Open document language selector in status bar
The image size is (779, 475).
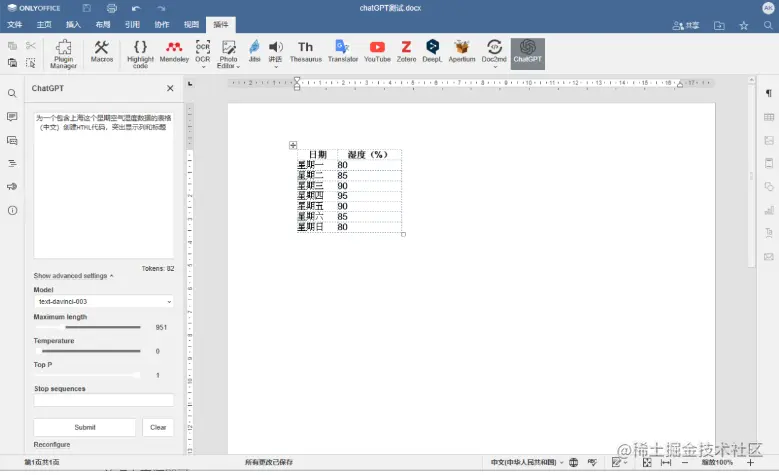pos(527,463)
